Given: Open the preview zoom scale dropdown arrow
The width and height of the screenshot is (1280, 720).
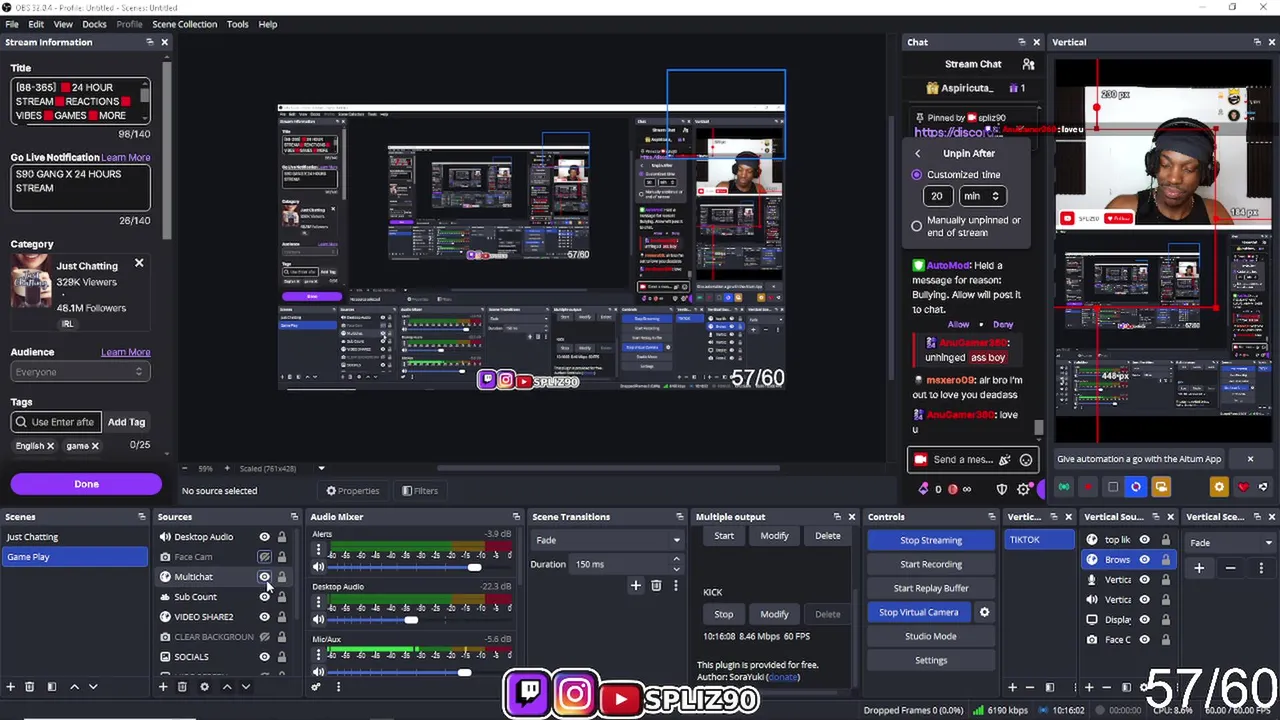Looking at the screenshot, I should pyautogui.click(x=321, y=468).
